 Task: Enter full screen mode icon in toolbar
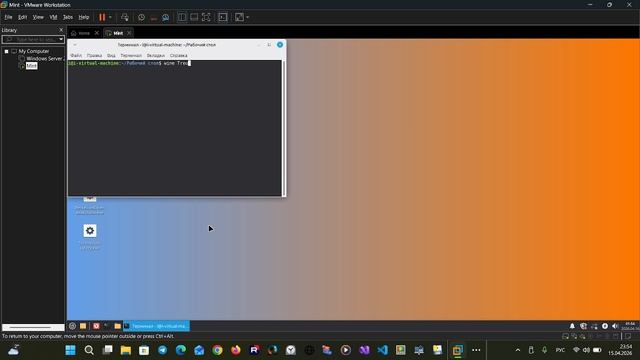coord(207,17)
